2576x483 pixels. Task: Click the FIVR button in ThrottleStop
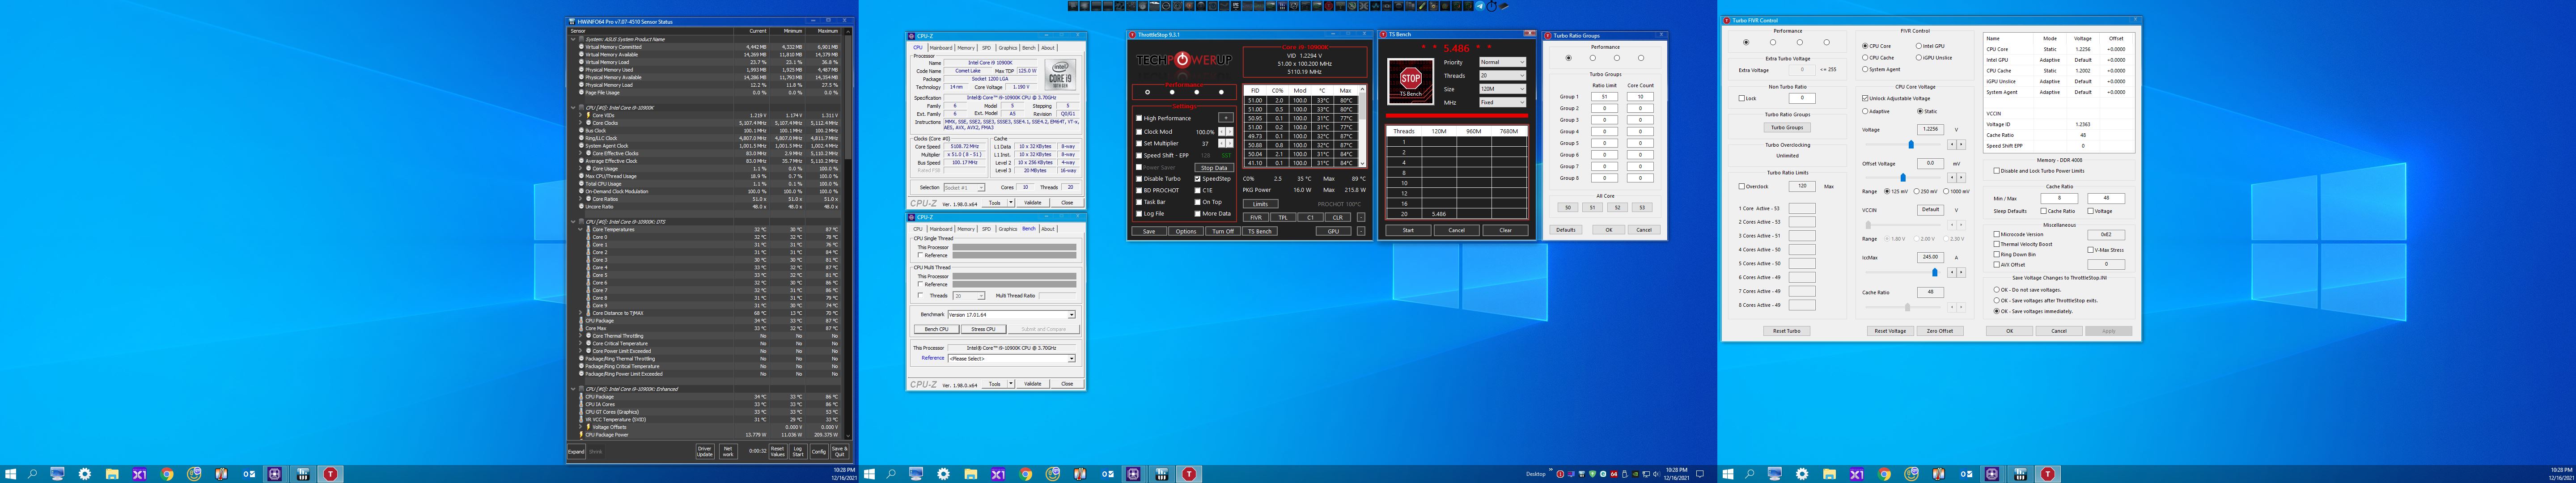1256,217
